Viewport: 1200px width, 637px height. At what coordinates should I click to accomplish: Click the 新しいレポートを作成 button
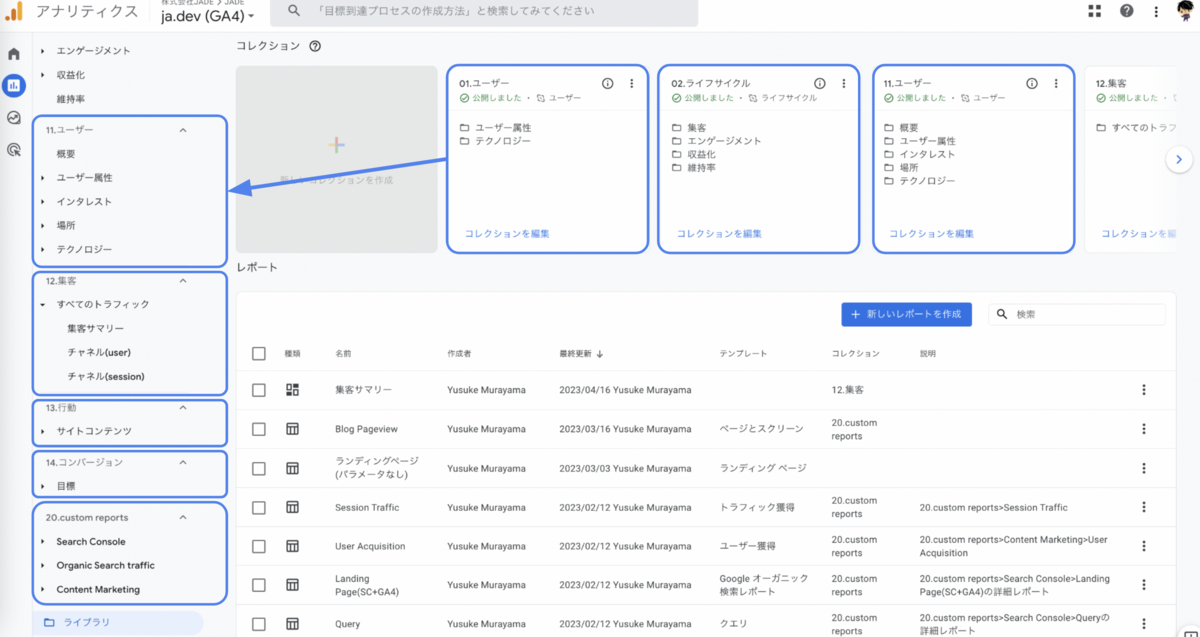[x=906, y=314]
